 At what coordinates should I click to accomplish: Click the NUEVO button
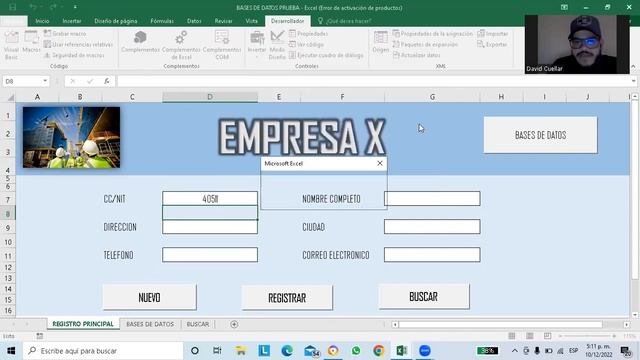[x=149, y=297]
